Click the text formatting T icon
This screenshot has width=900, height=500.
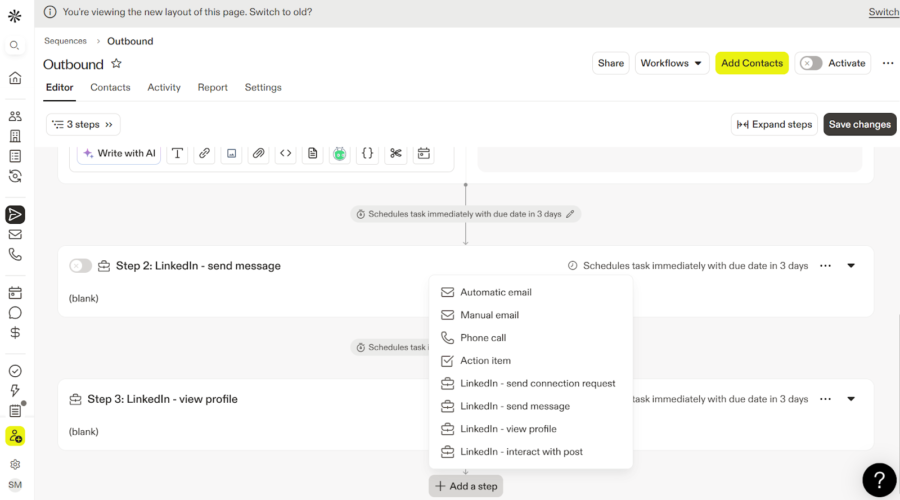(177, 153)
